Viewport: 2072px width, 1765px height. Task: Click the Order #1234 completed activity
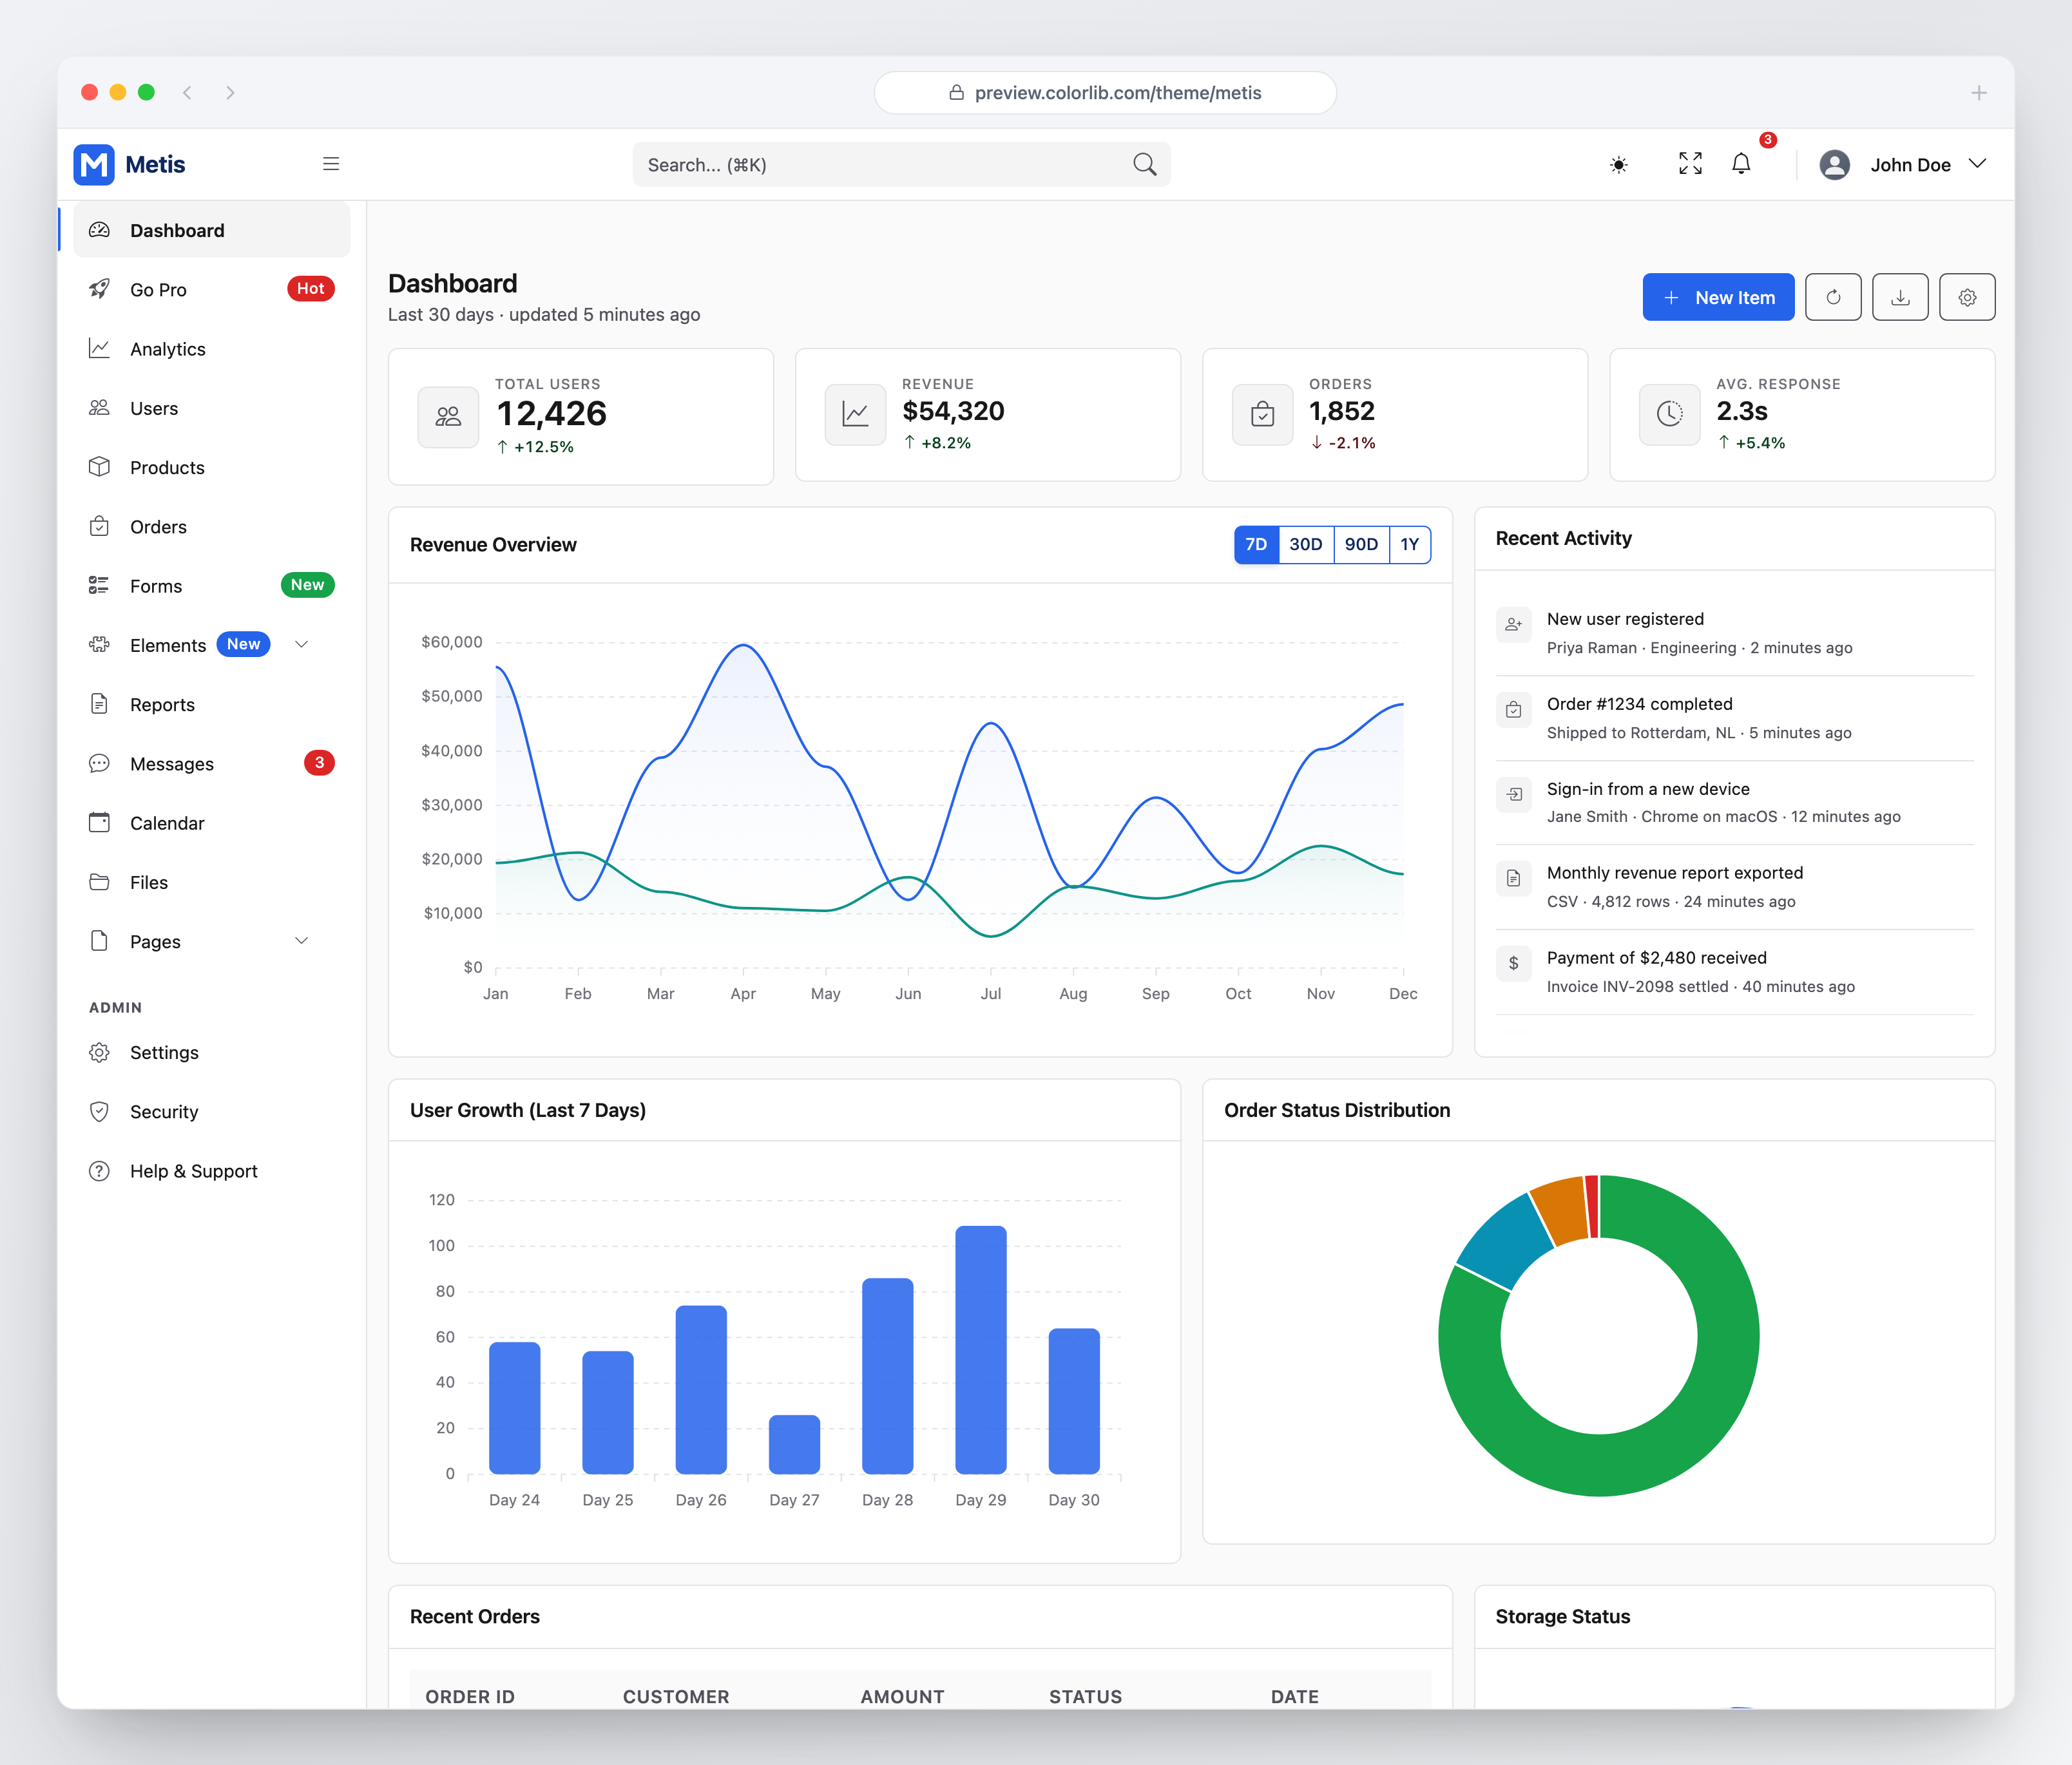pyautogui.click(x=1734, y=718)
